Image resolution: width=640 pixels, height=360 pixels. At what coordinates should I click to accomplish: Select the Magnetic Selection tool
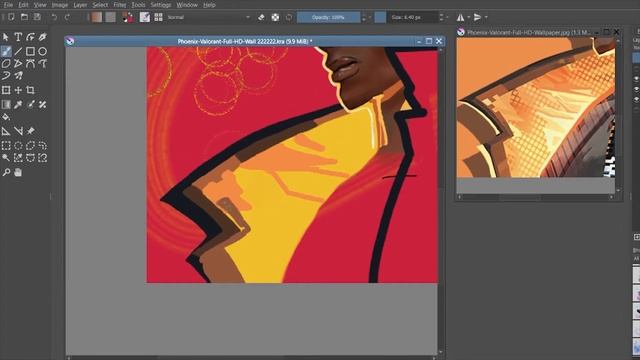point(42,158)
